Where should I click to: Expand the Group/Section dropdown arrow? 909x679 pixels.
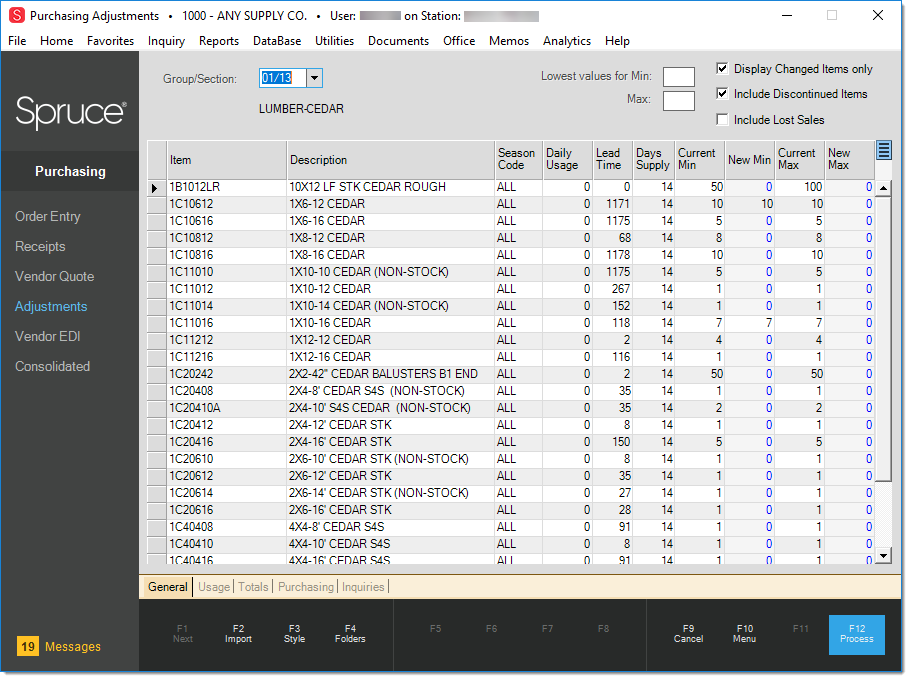tap(314, 78)
